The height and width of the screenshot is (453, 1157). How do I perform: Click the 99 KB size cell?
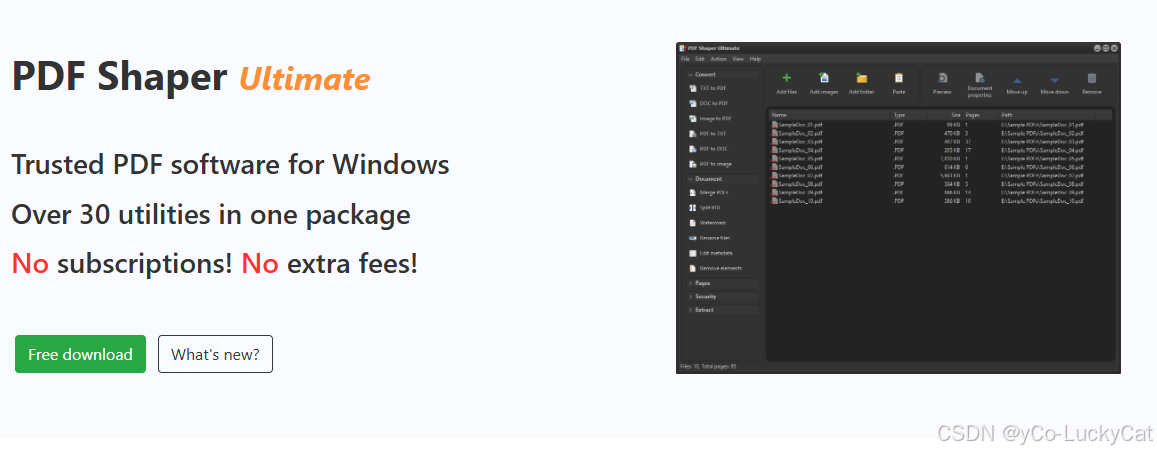(954, 125)
